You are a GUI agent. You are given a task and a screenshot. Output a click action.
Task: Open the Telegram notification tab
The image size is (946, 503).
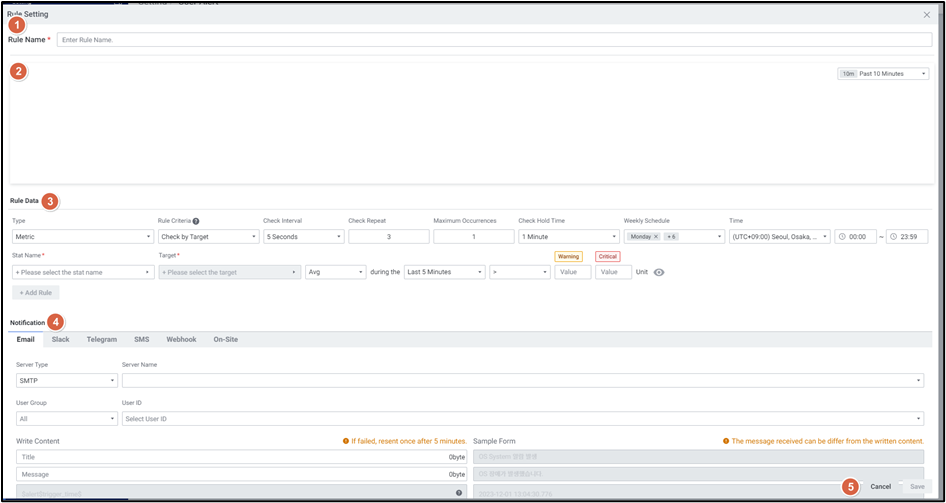pos(102,340)
